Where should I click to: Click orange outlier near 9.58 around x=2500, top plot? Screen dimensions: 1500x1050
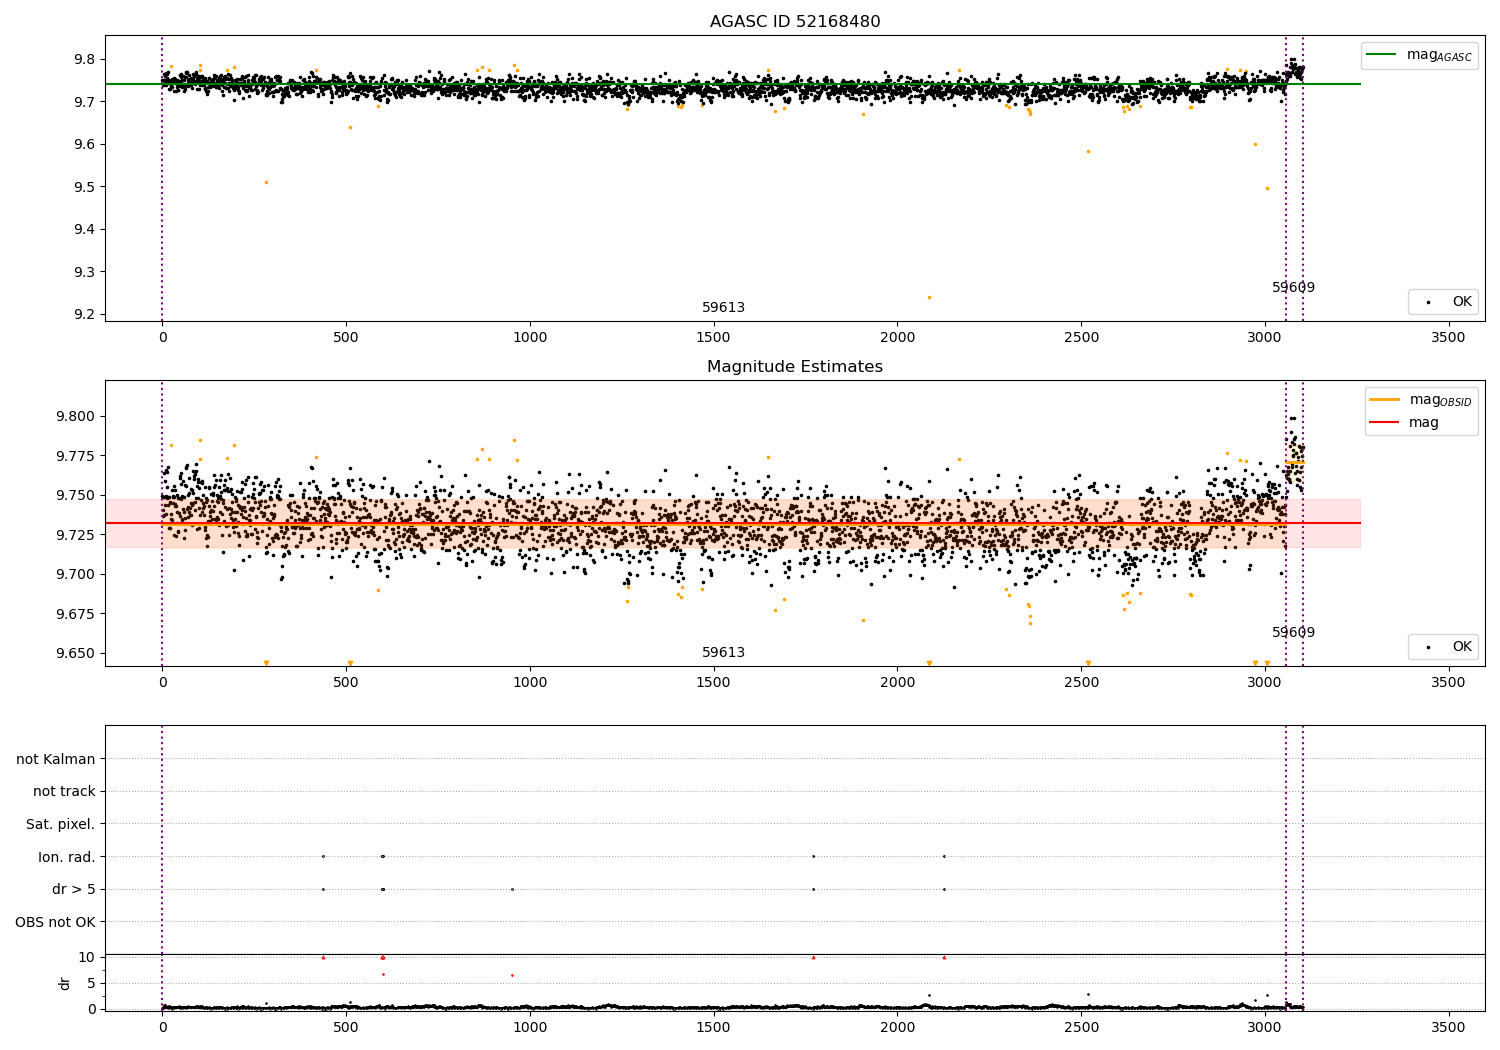1088,152
